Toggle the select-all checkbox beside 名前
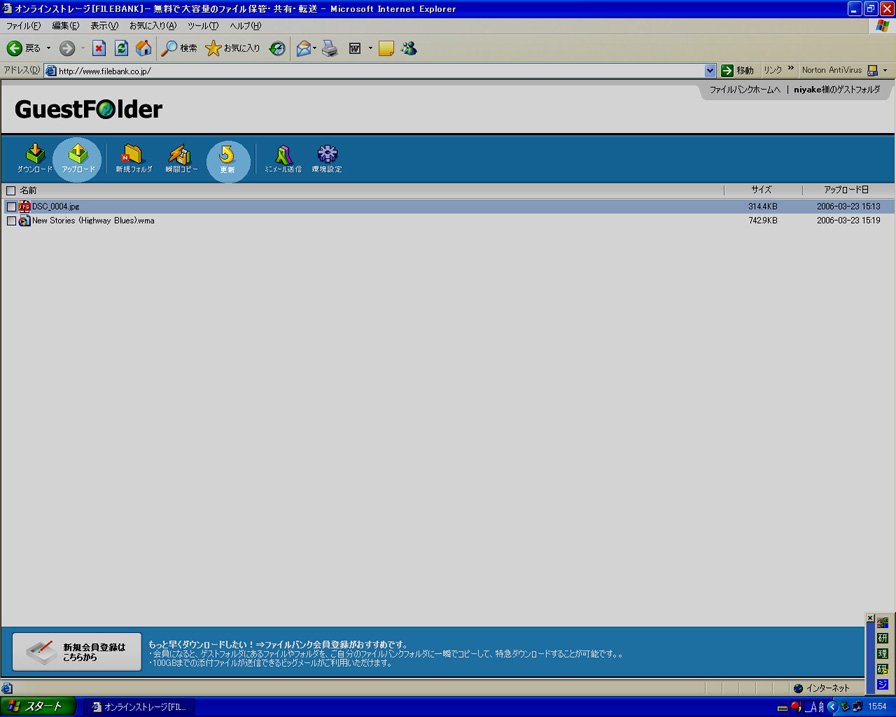The height and width of the screenshot is (717, 896). [x=11, y=190]
